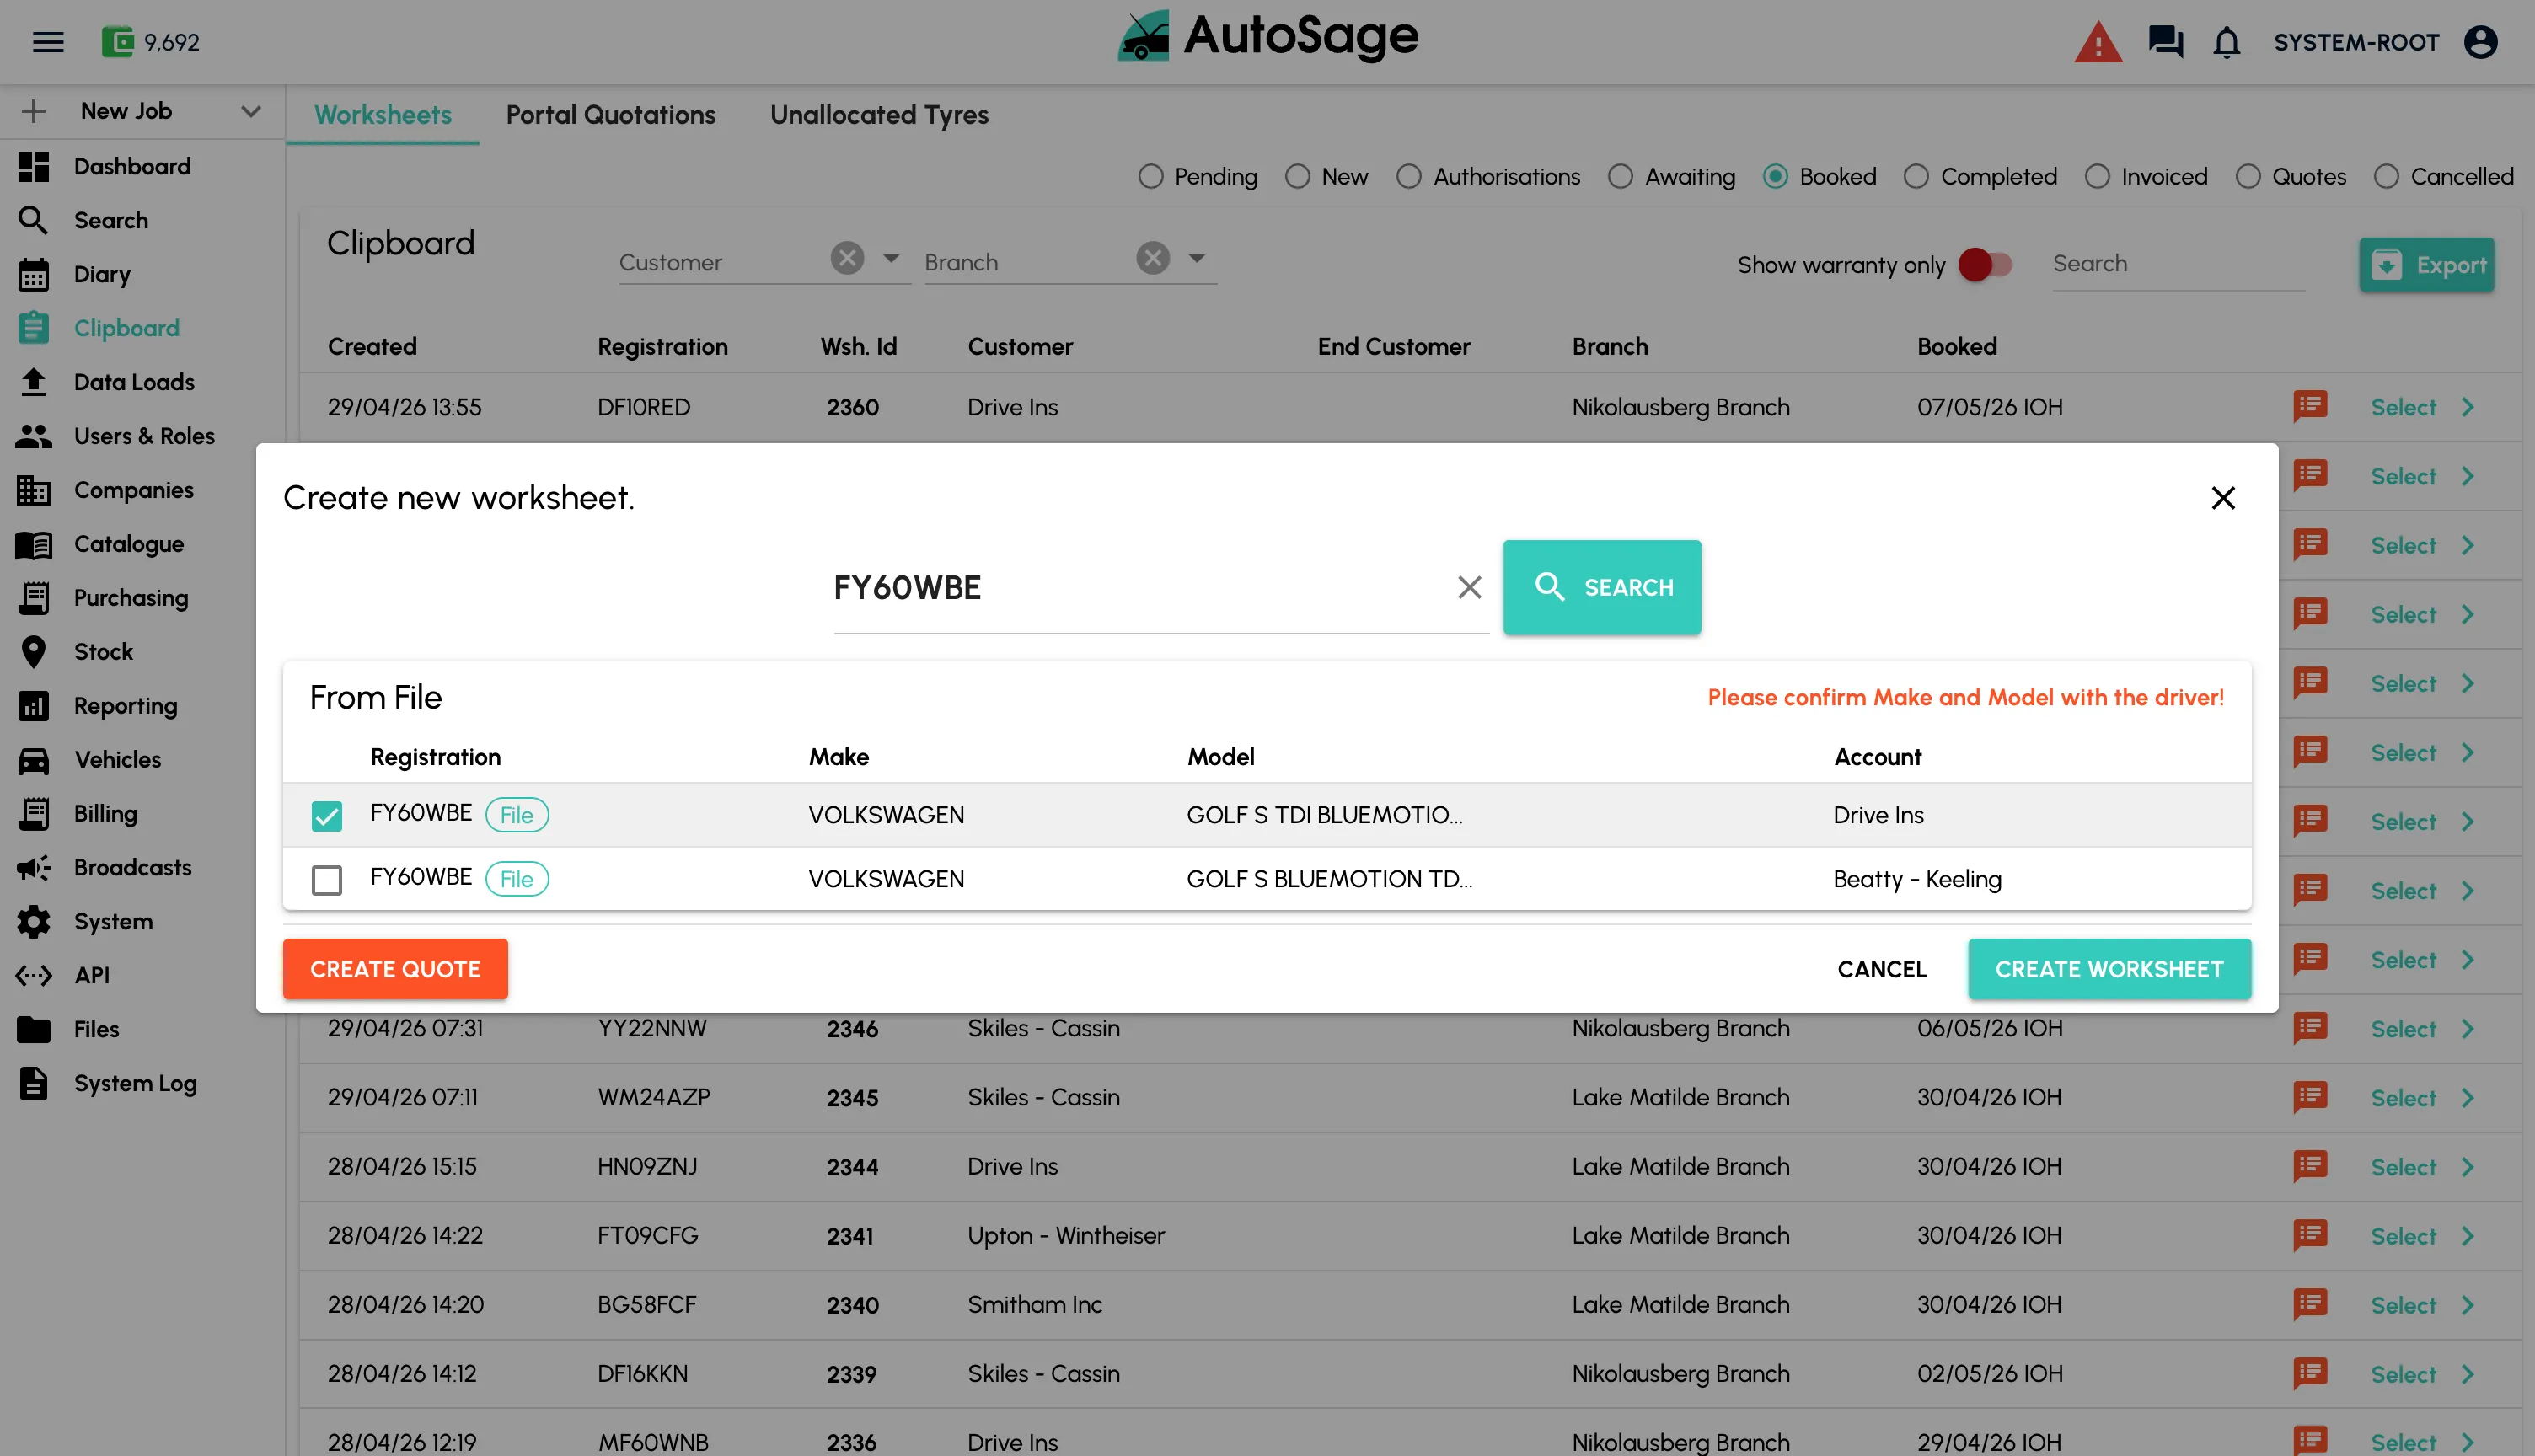Screen dimensions: 2535x1456
Task: Clear the FY60WBE registration search text
Action: [x=1469, y=587]
